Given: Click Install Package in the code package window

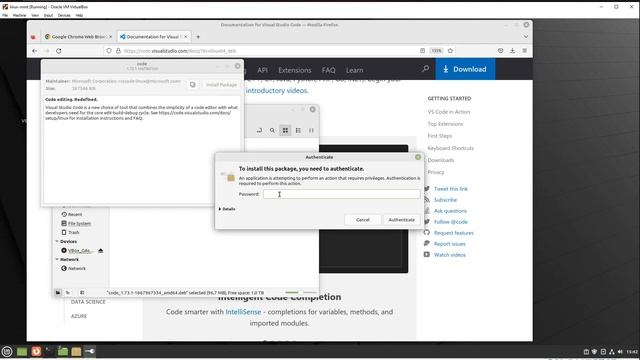Looking at the screenshot, I should pos(221,85).
